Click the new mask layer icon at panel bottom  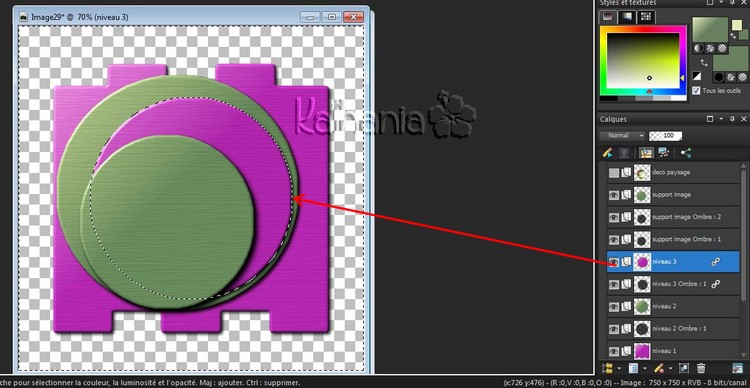click(684, 368)
